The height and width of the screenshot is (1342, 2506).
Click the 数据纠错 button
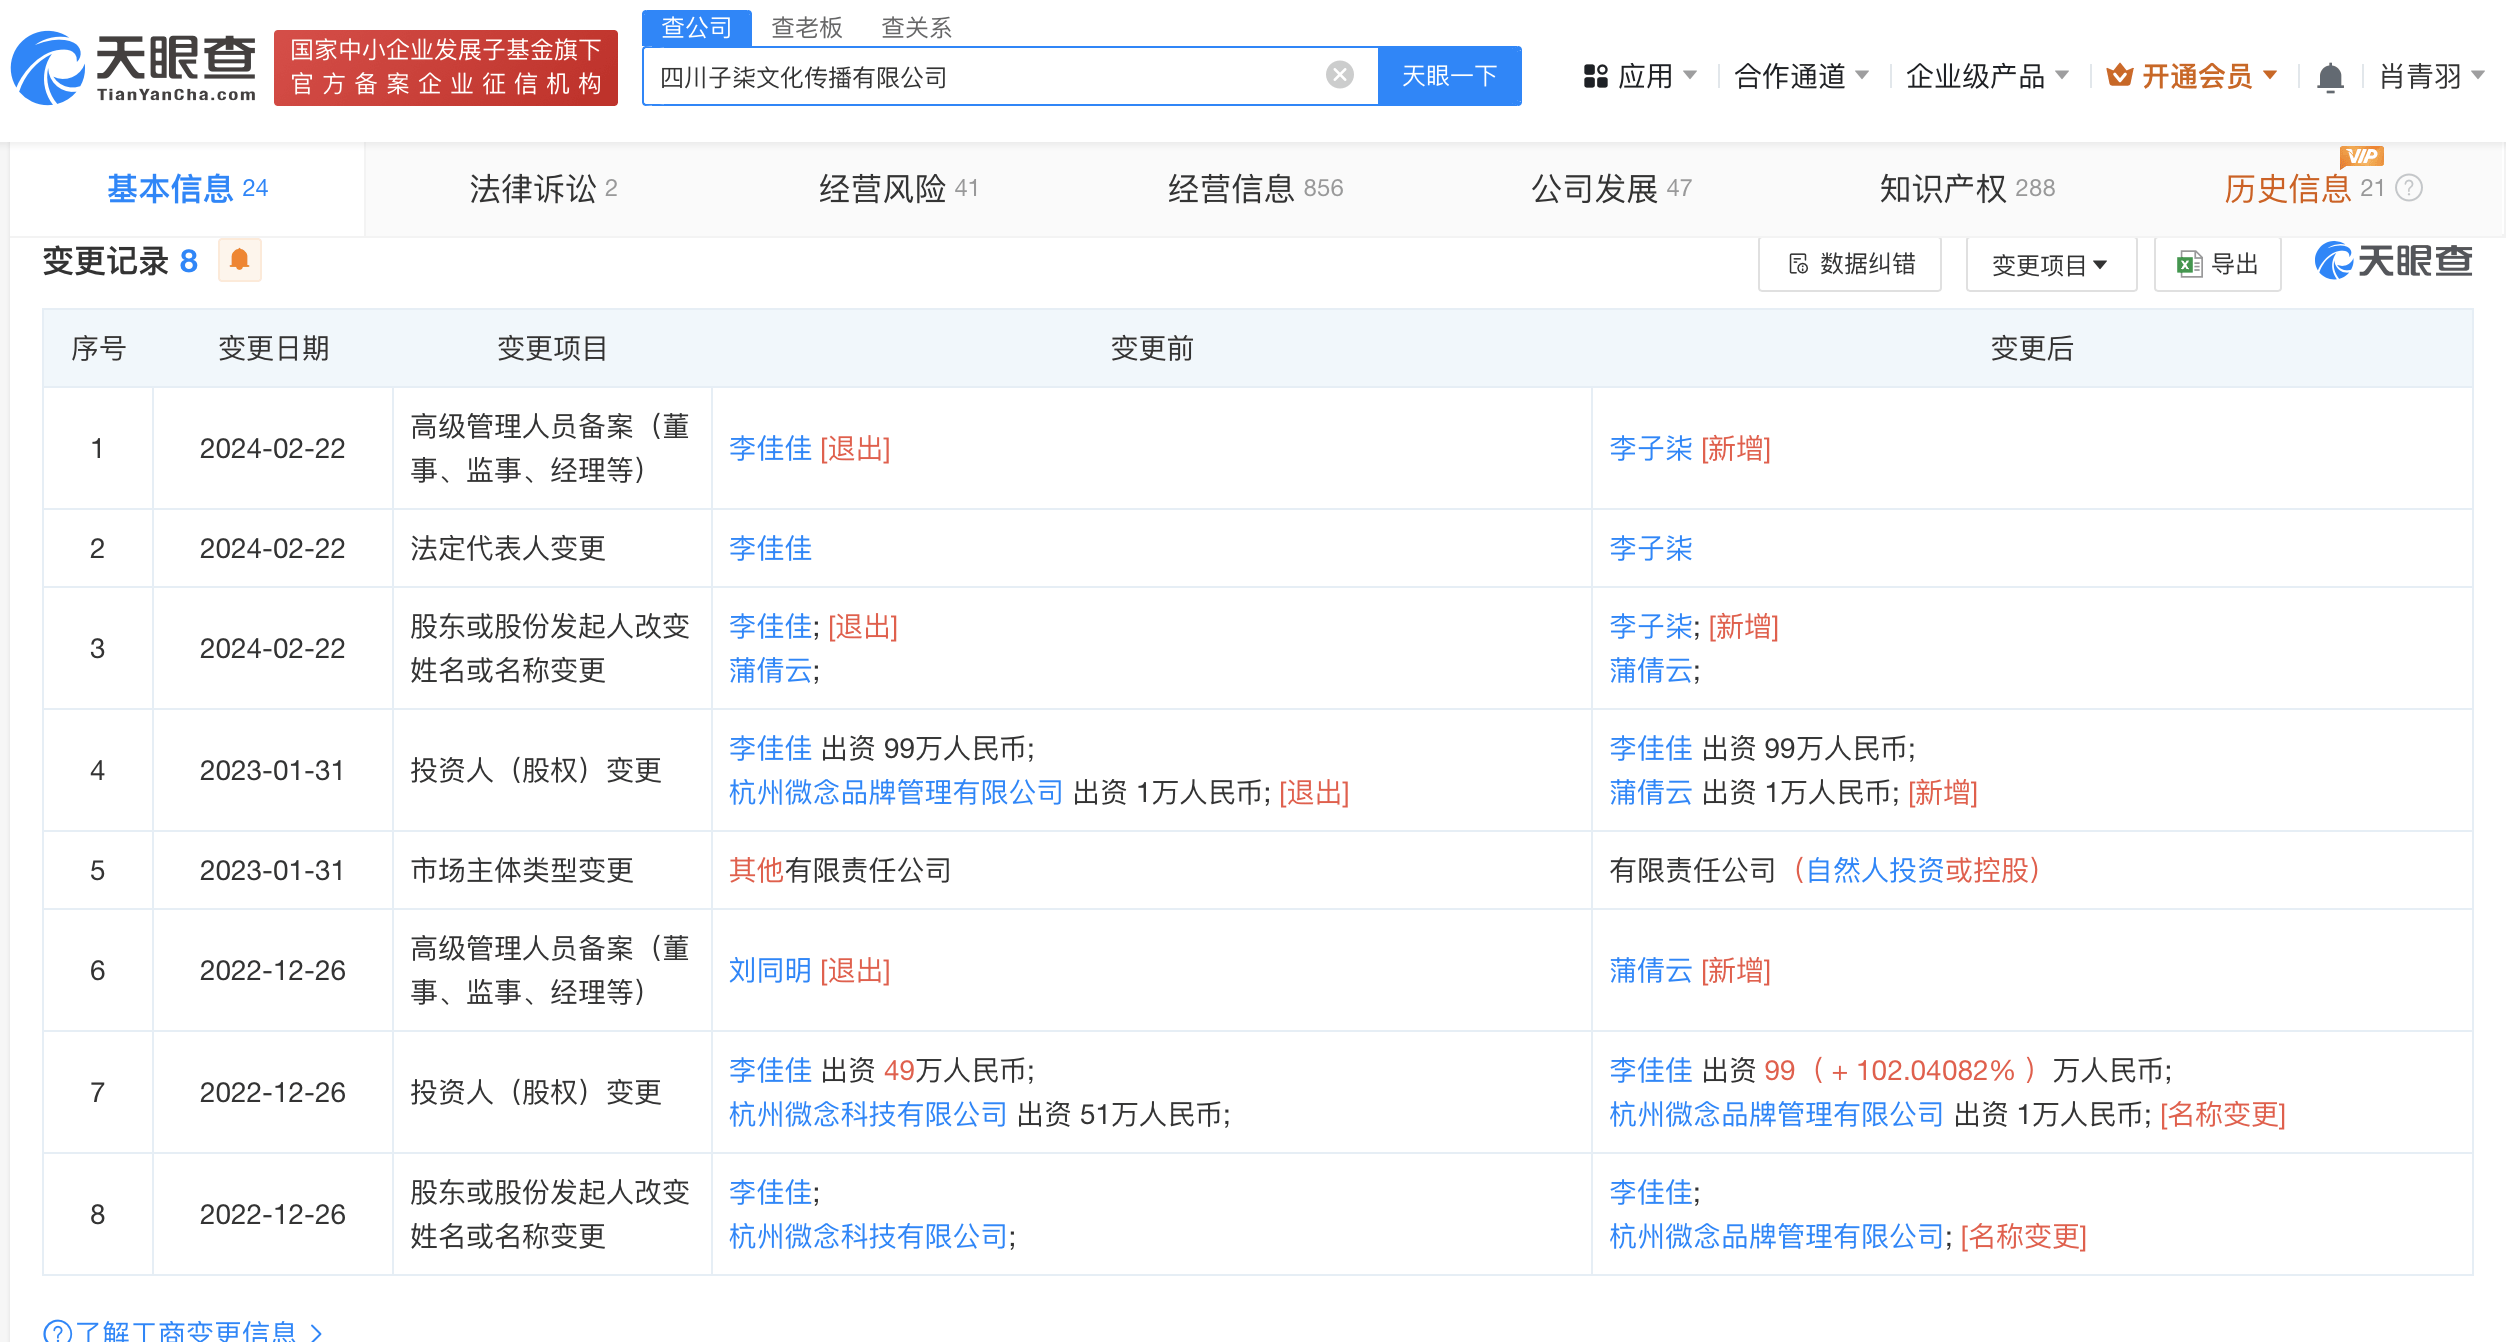click(x=1850, y=264)
